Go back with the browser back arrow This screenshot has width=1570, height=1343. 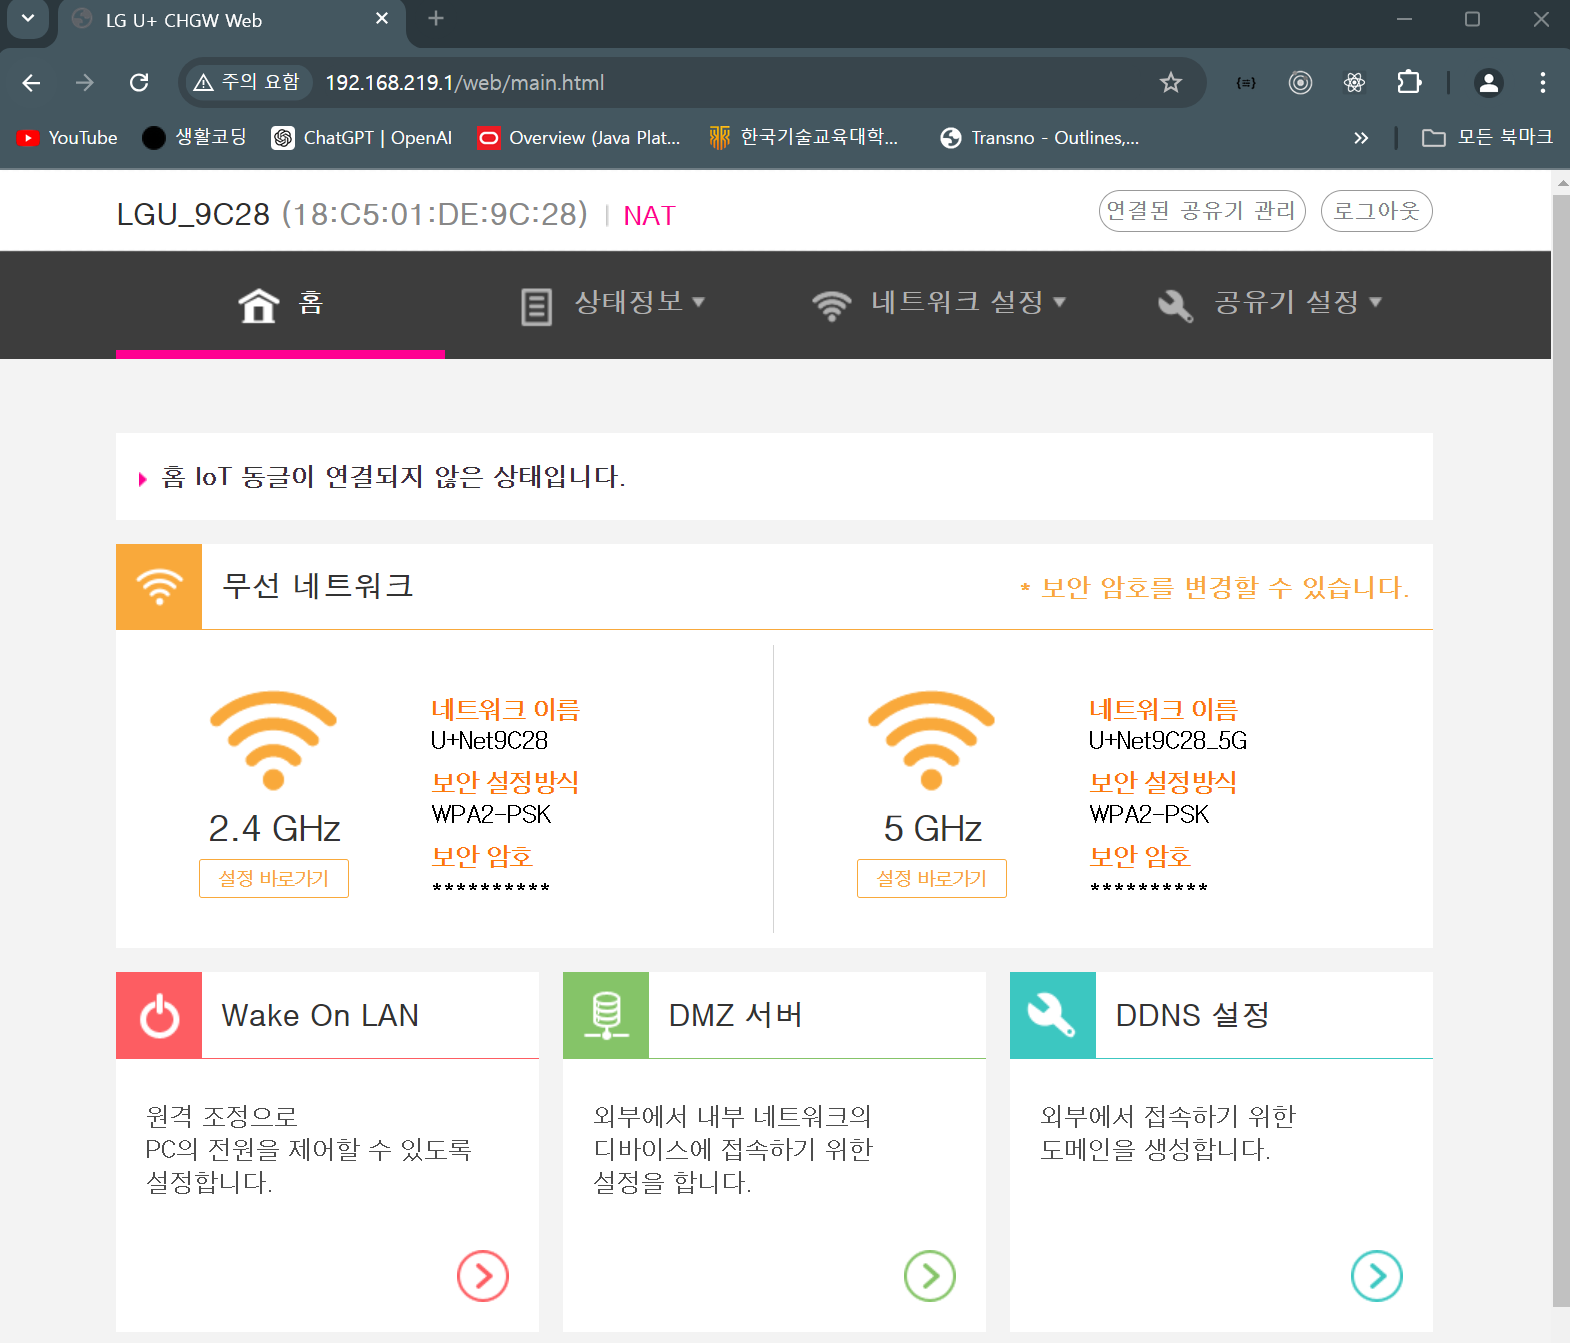pyautogui.click(x=31, y=83)
